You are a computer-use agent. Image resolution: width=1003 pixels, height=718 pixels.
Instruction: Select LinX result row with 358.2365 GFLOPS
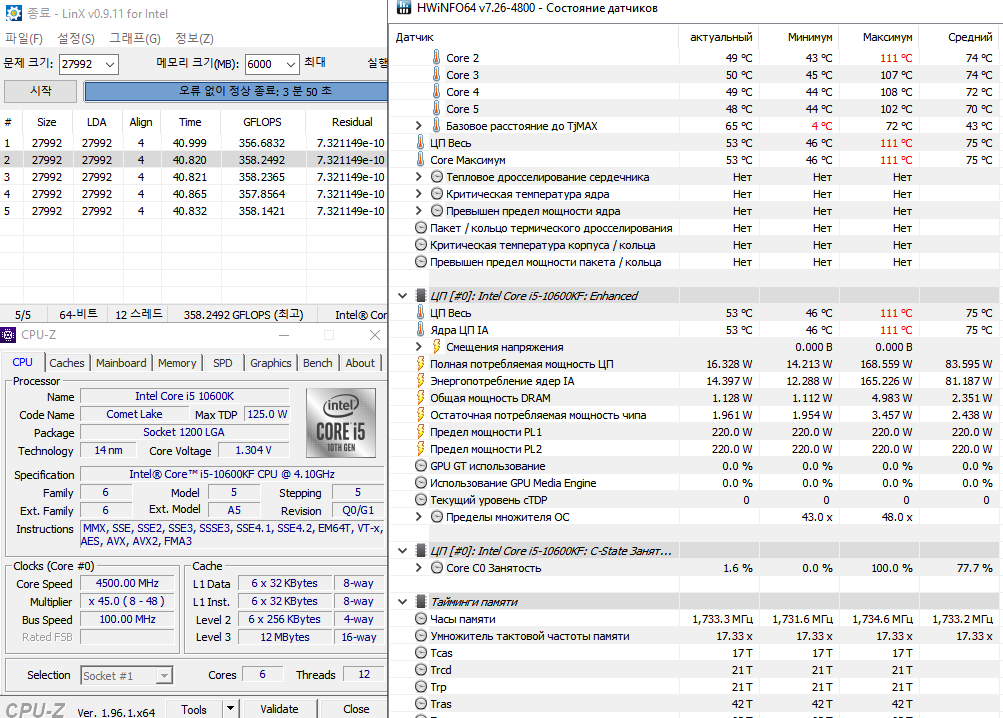coord(194,177)
